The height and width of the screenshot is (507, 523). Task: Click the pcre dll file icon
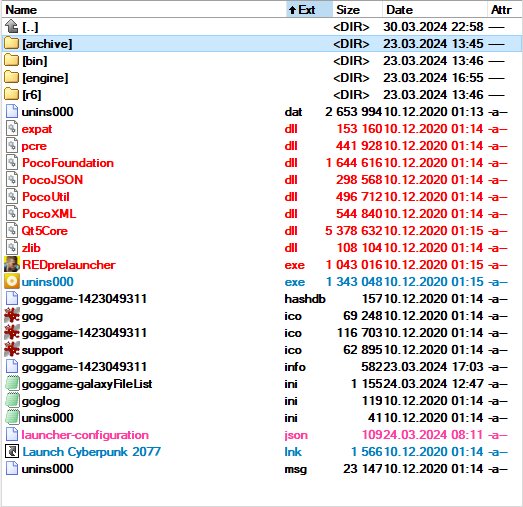(12, 146)
